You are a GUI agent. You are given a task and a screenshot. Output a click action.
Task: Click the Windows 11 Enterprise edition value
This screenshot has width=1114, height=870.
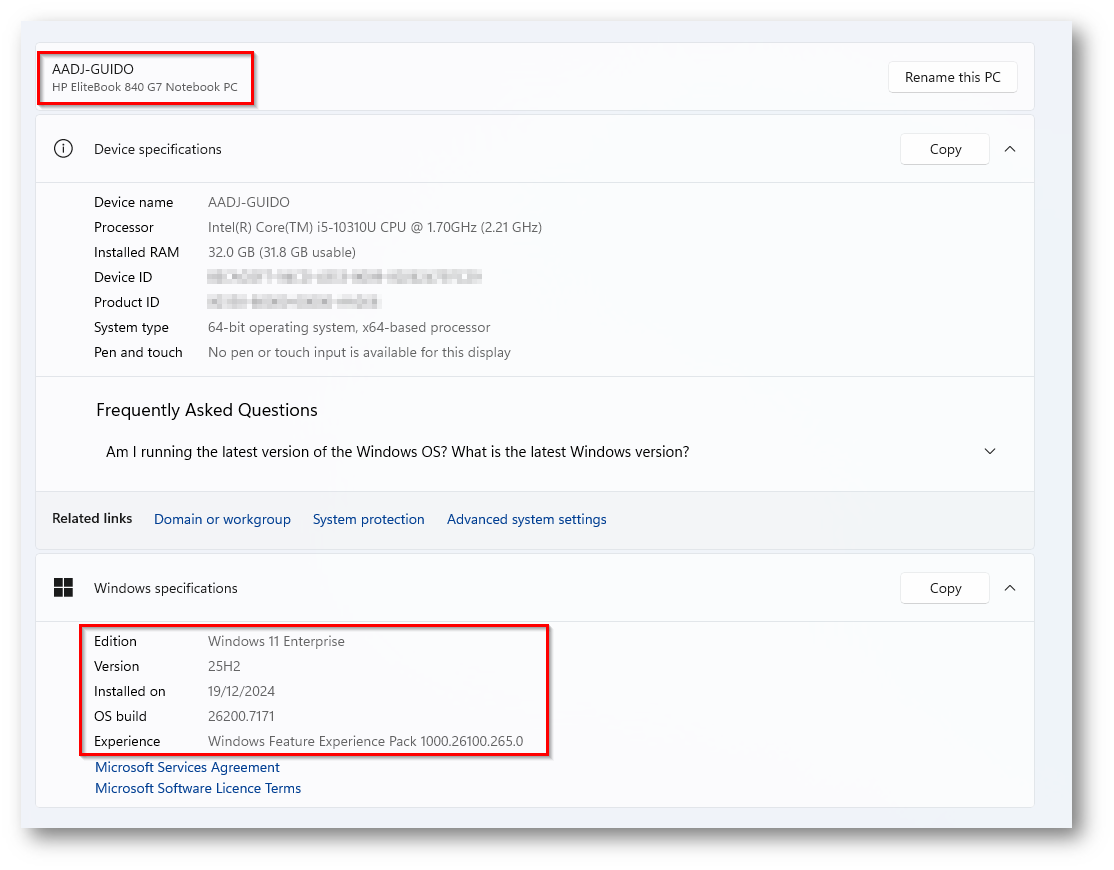click(x=276, y=641)
